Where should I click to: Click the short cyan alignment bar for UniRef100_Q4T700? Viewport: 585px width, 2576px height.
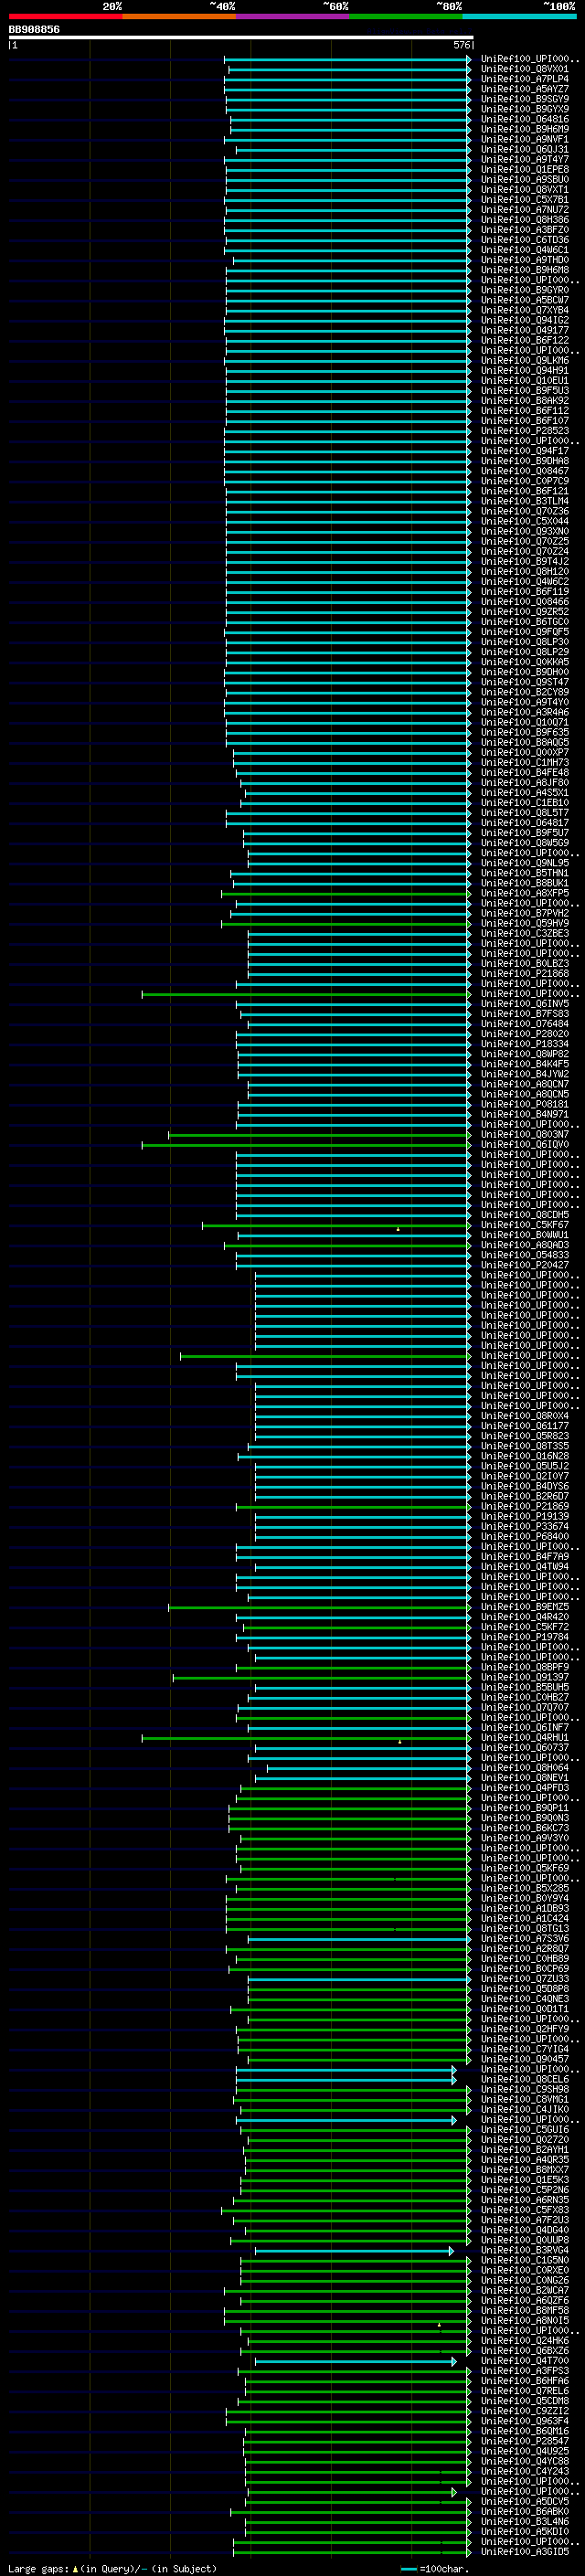pyautogui.click(x=355, y=2361)
